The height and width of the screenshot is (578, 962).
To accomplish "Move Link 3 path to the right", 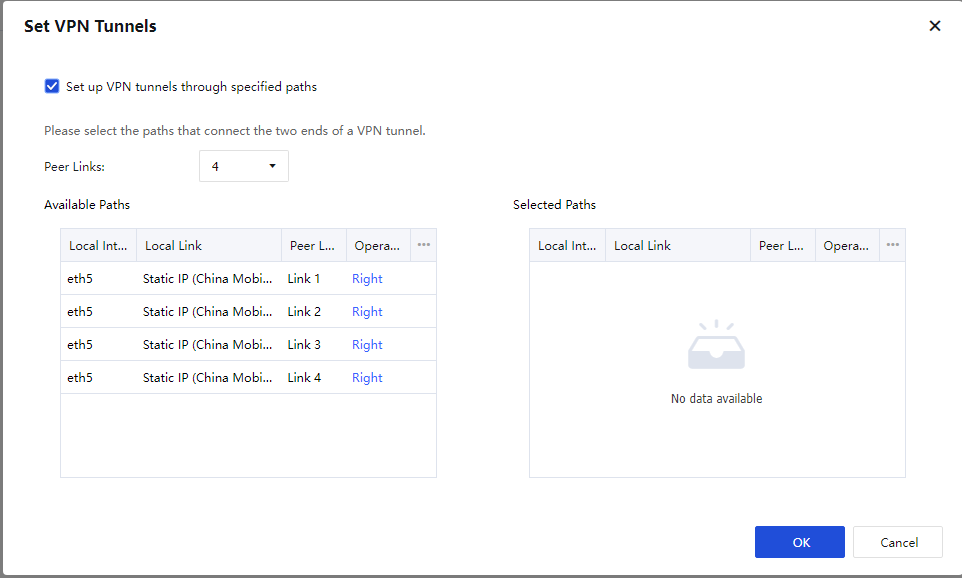I will click(367, 345).
